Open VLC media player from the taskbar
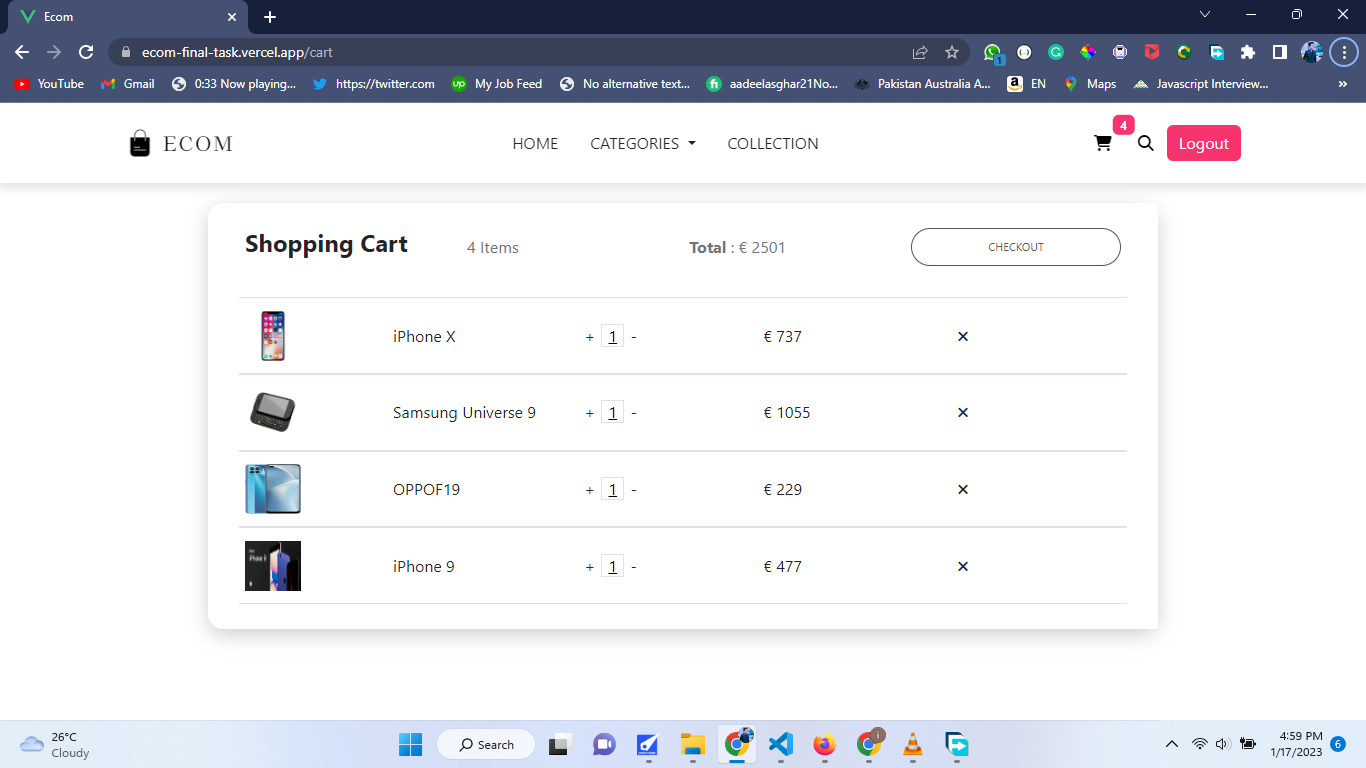The width and height of the screenshot is (1366, 768). pos(911,744)
